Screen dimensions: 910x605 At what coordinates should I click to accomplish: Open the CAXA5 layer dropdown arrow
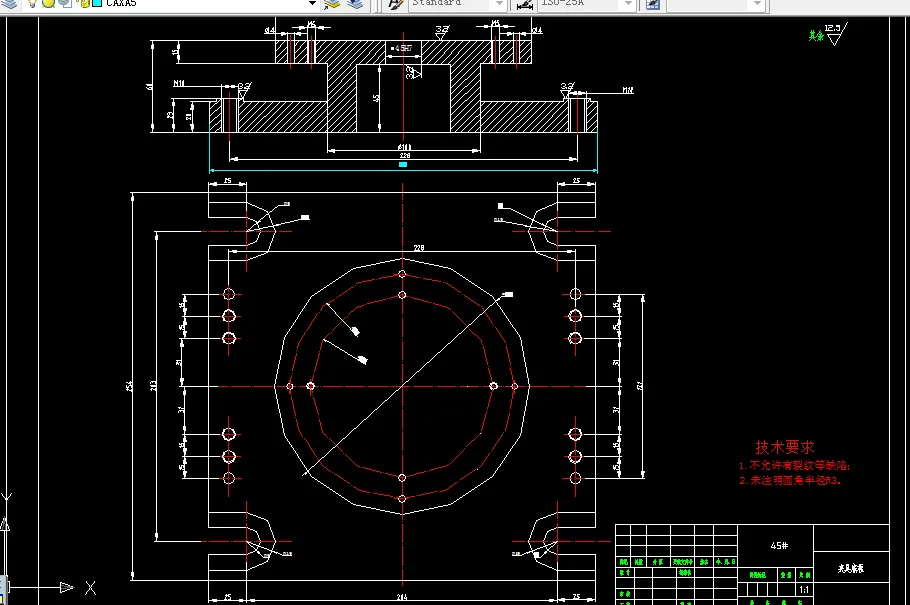tap(312, 3)
